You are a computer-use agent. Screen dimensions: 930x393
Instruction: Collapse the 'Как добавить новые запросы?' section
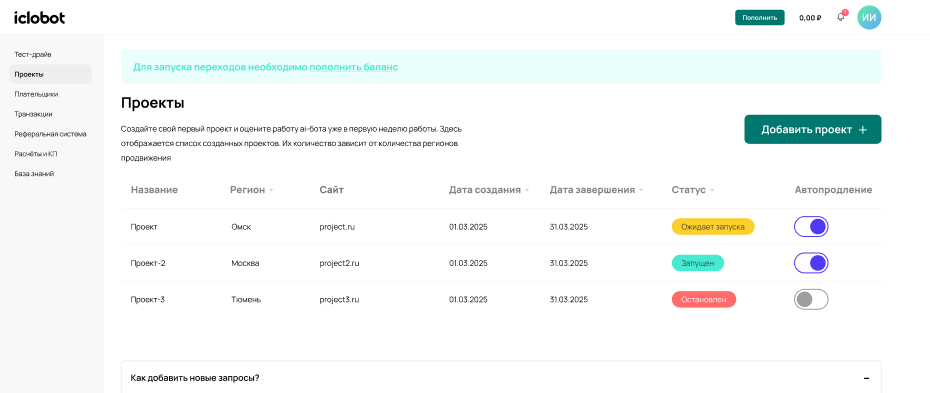(867, 378)
